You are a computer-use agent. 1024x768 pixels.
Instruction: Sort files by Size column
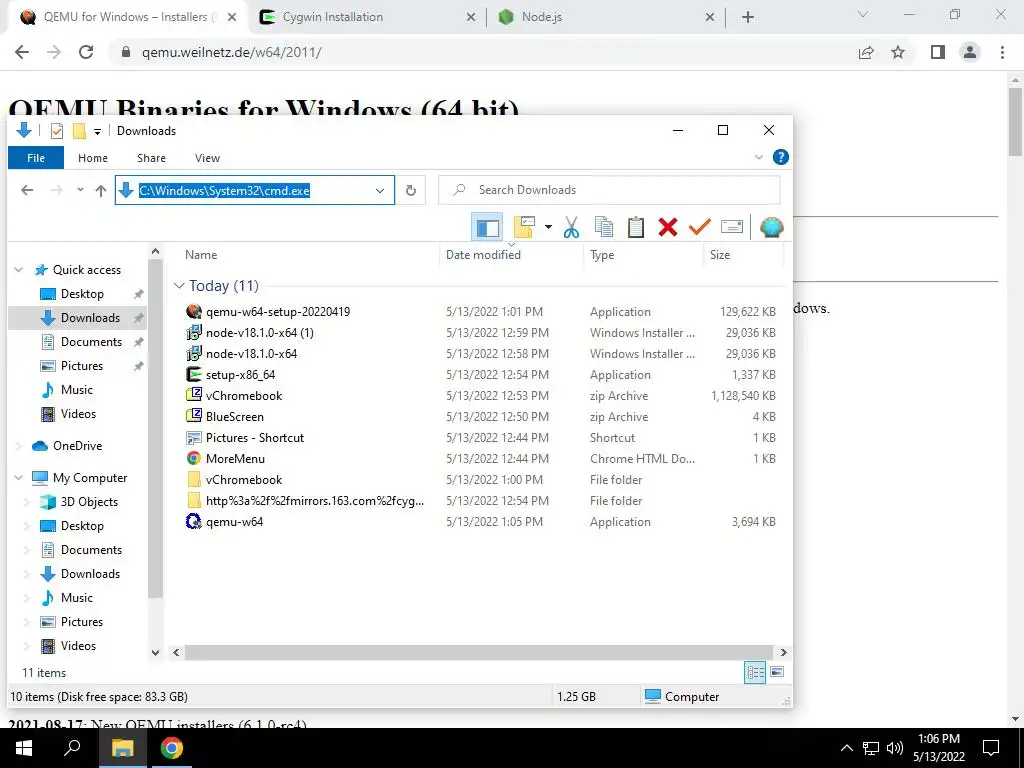coord(720,255)
